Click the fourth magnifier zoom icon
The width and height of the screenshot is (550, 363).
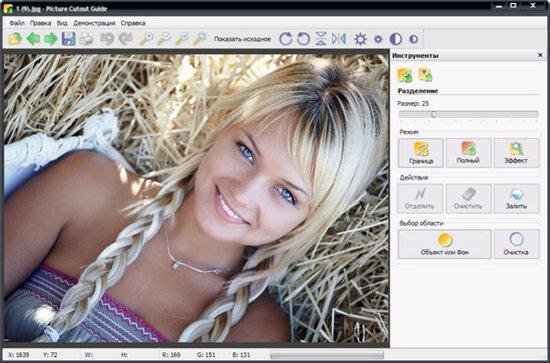[200, 39]
